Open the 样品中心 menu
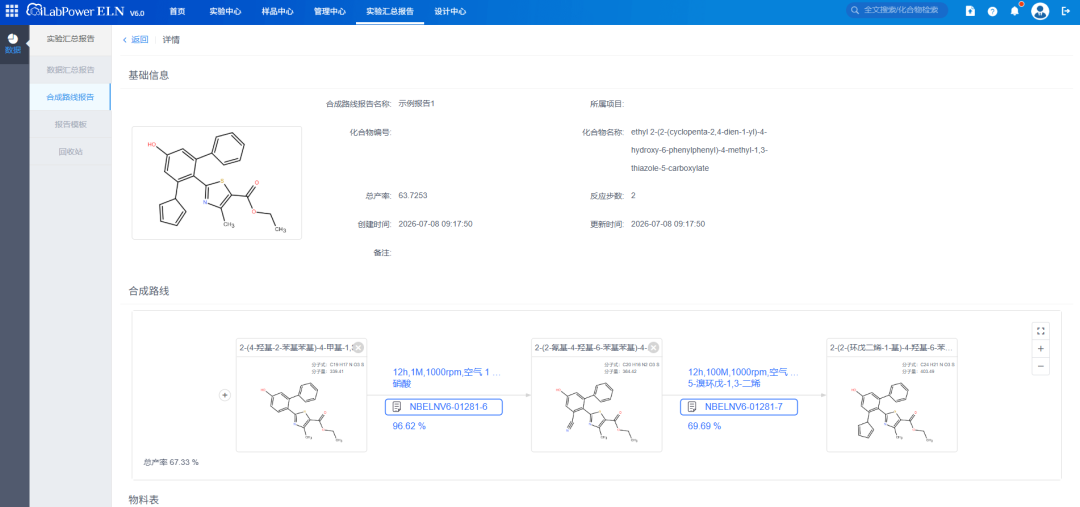Image resolution: width=1080 pixels, height=507 pixels. click(277, 12)
